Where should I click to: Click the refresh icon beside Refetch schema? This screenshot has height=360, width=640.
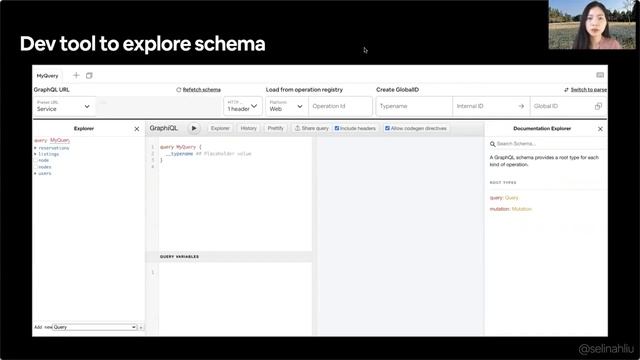point(178,90)
